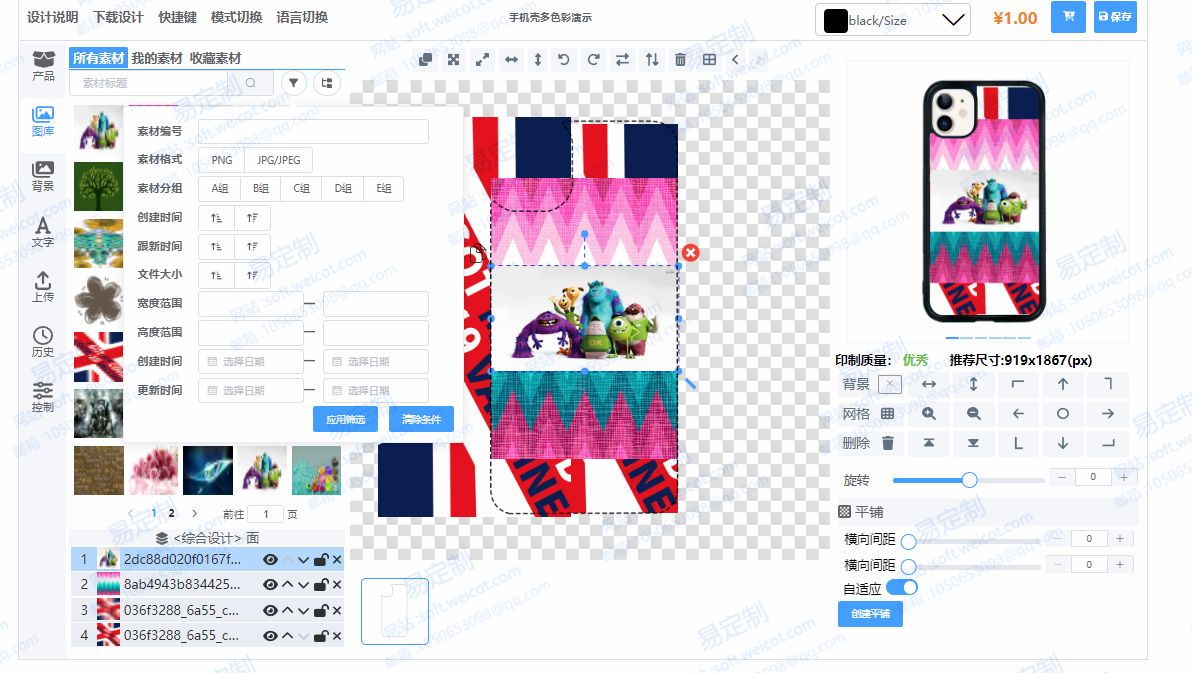Viewport: 1192px width, 673px height.
Task: Go to next material page with right chevron
Action: click(195, 513)
